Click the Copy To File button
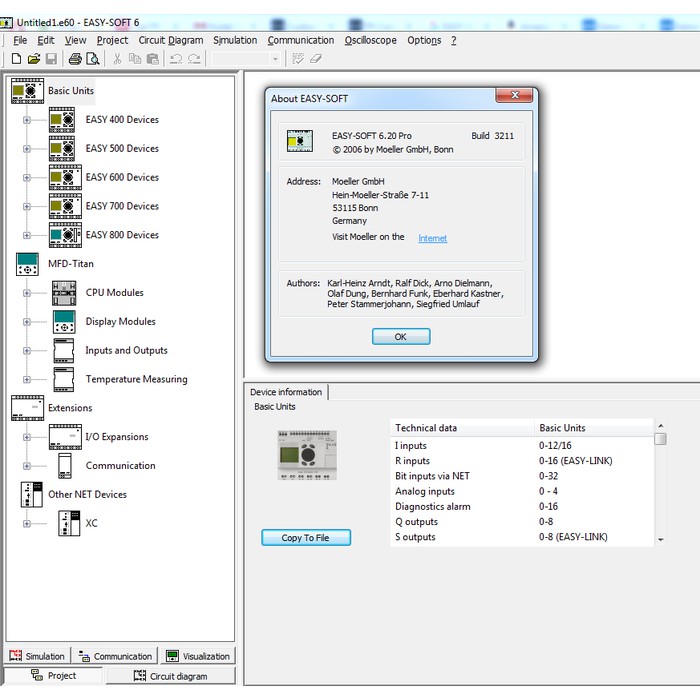 [306, 538]
